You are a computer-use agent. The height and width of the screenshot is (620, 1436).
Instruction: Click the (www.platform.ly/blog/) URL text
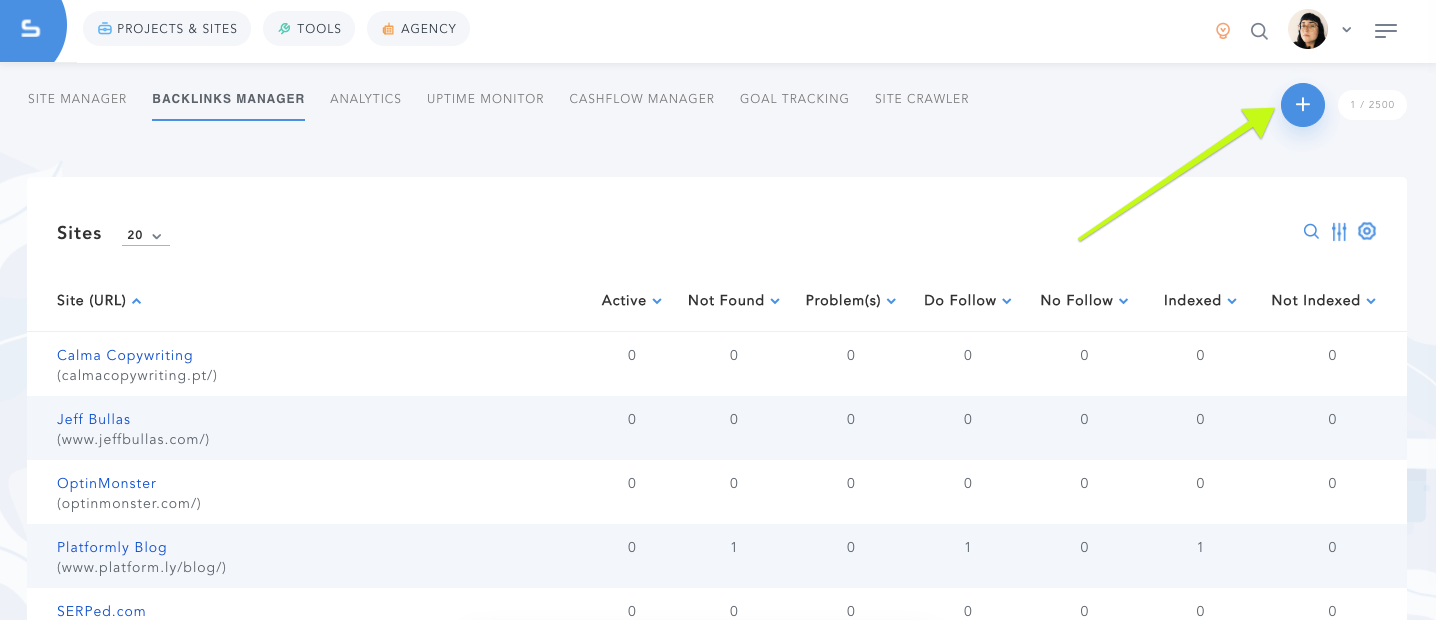pyautogui.click(x=142, y=568)
